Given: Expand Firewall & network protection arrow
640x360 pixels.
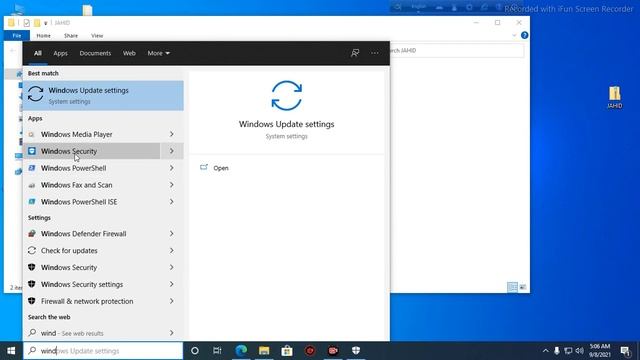Looking at the screenshot, I should coord(172,301).
